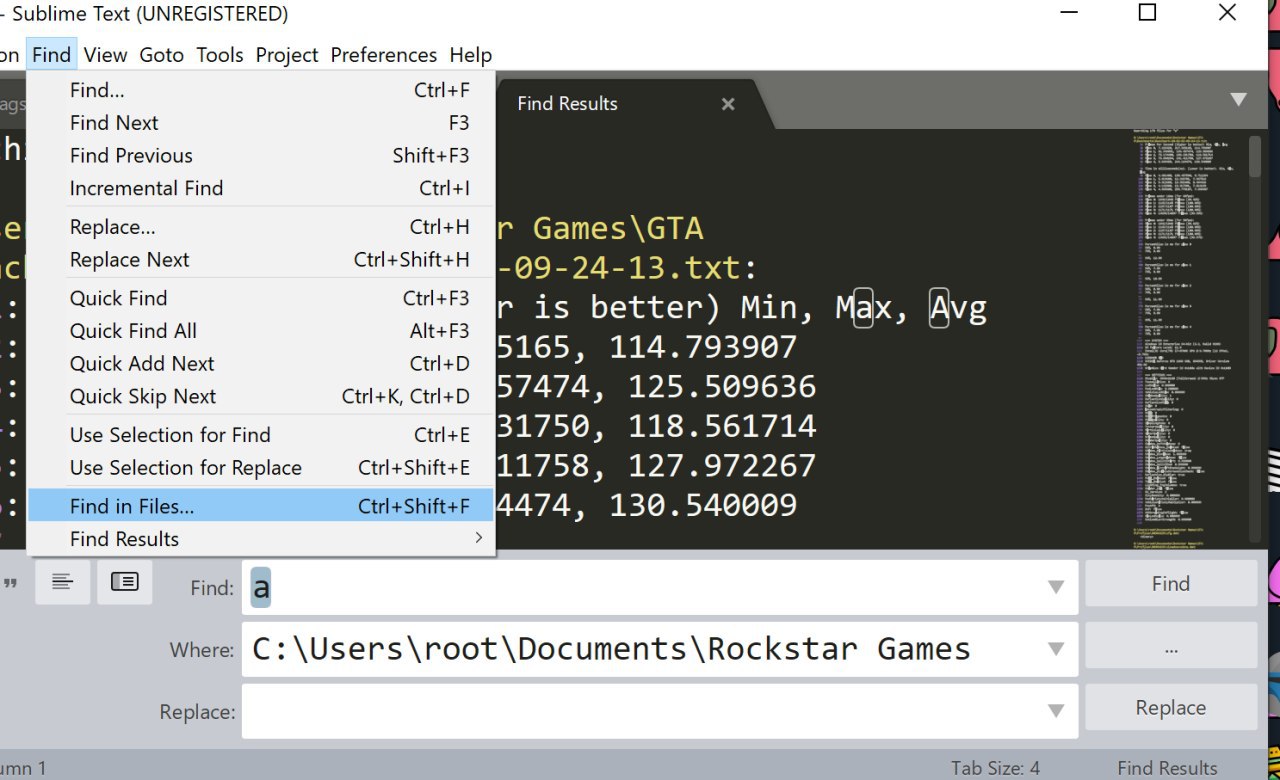Select Quick Find All

261,331
